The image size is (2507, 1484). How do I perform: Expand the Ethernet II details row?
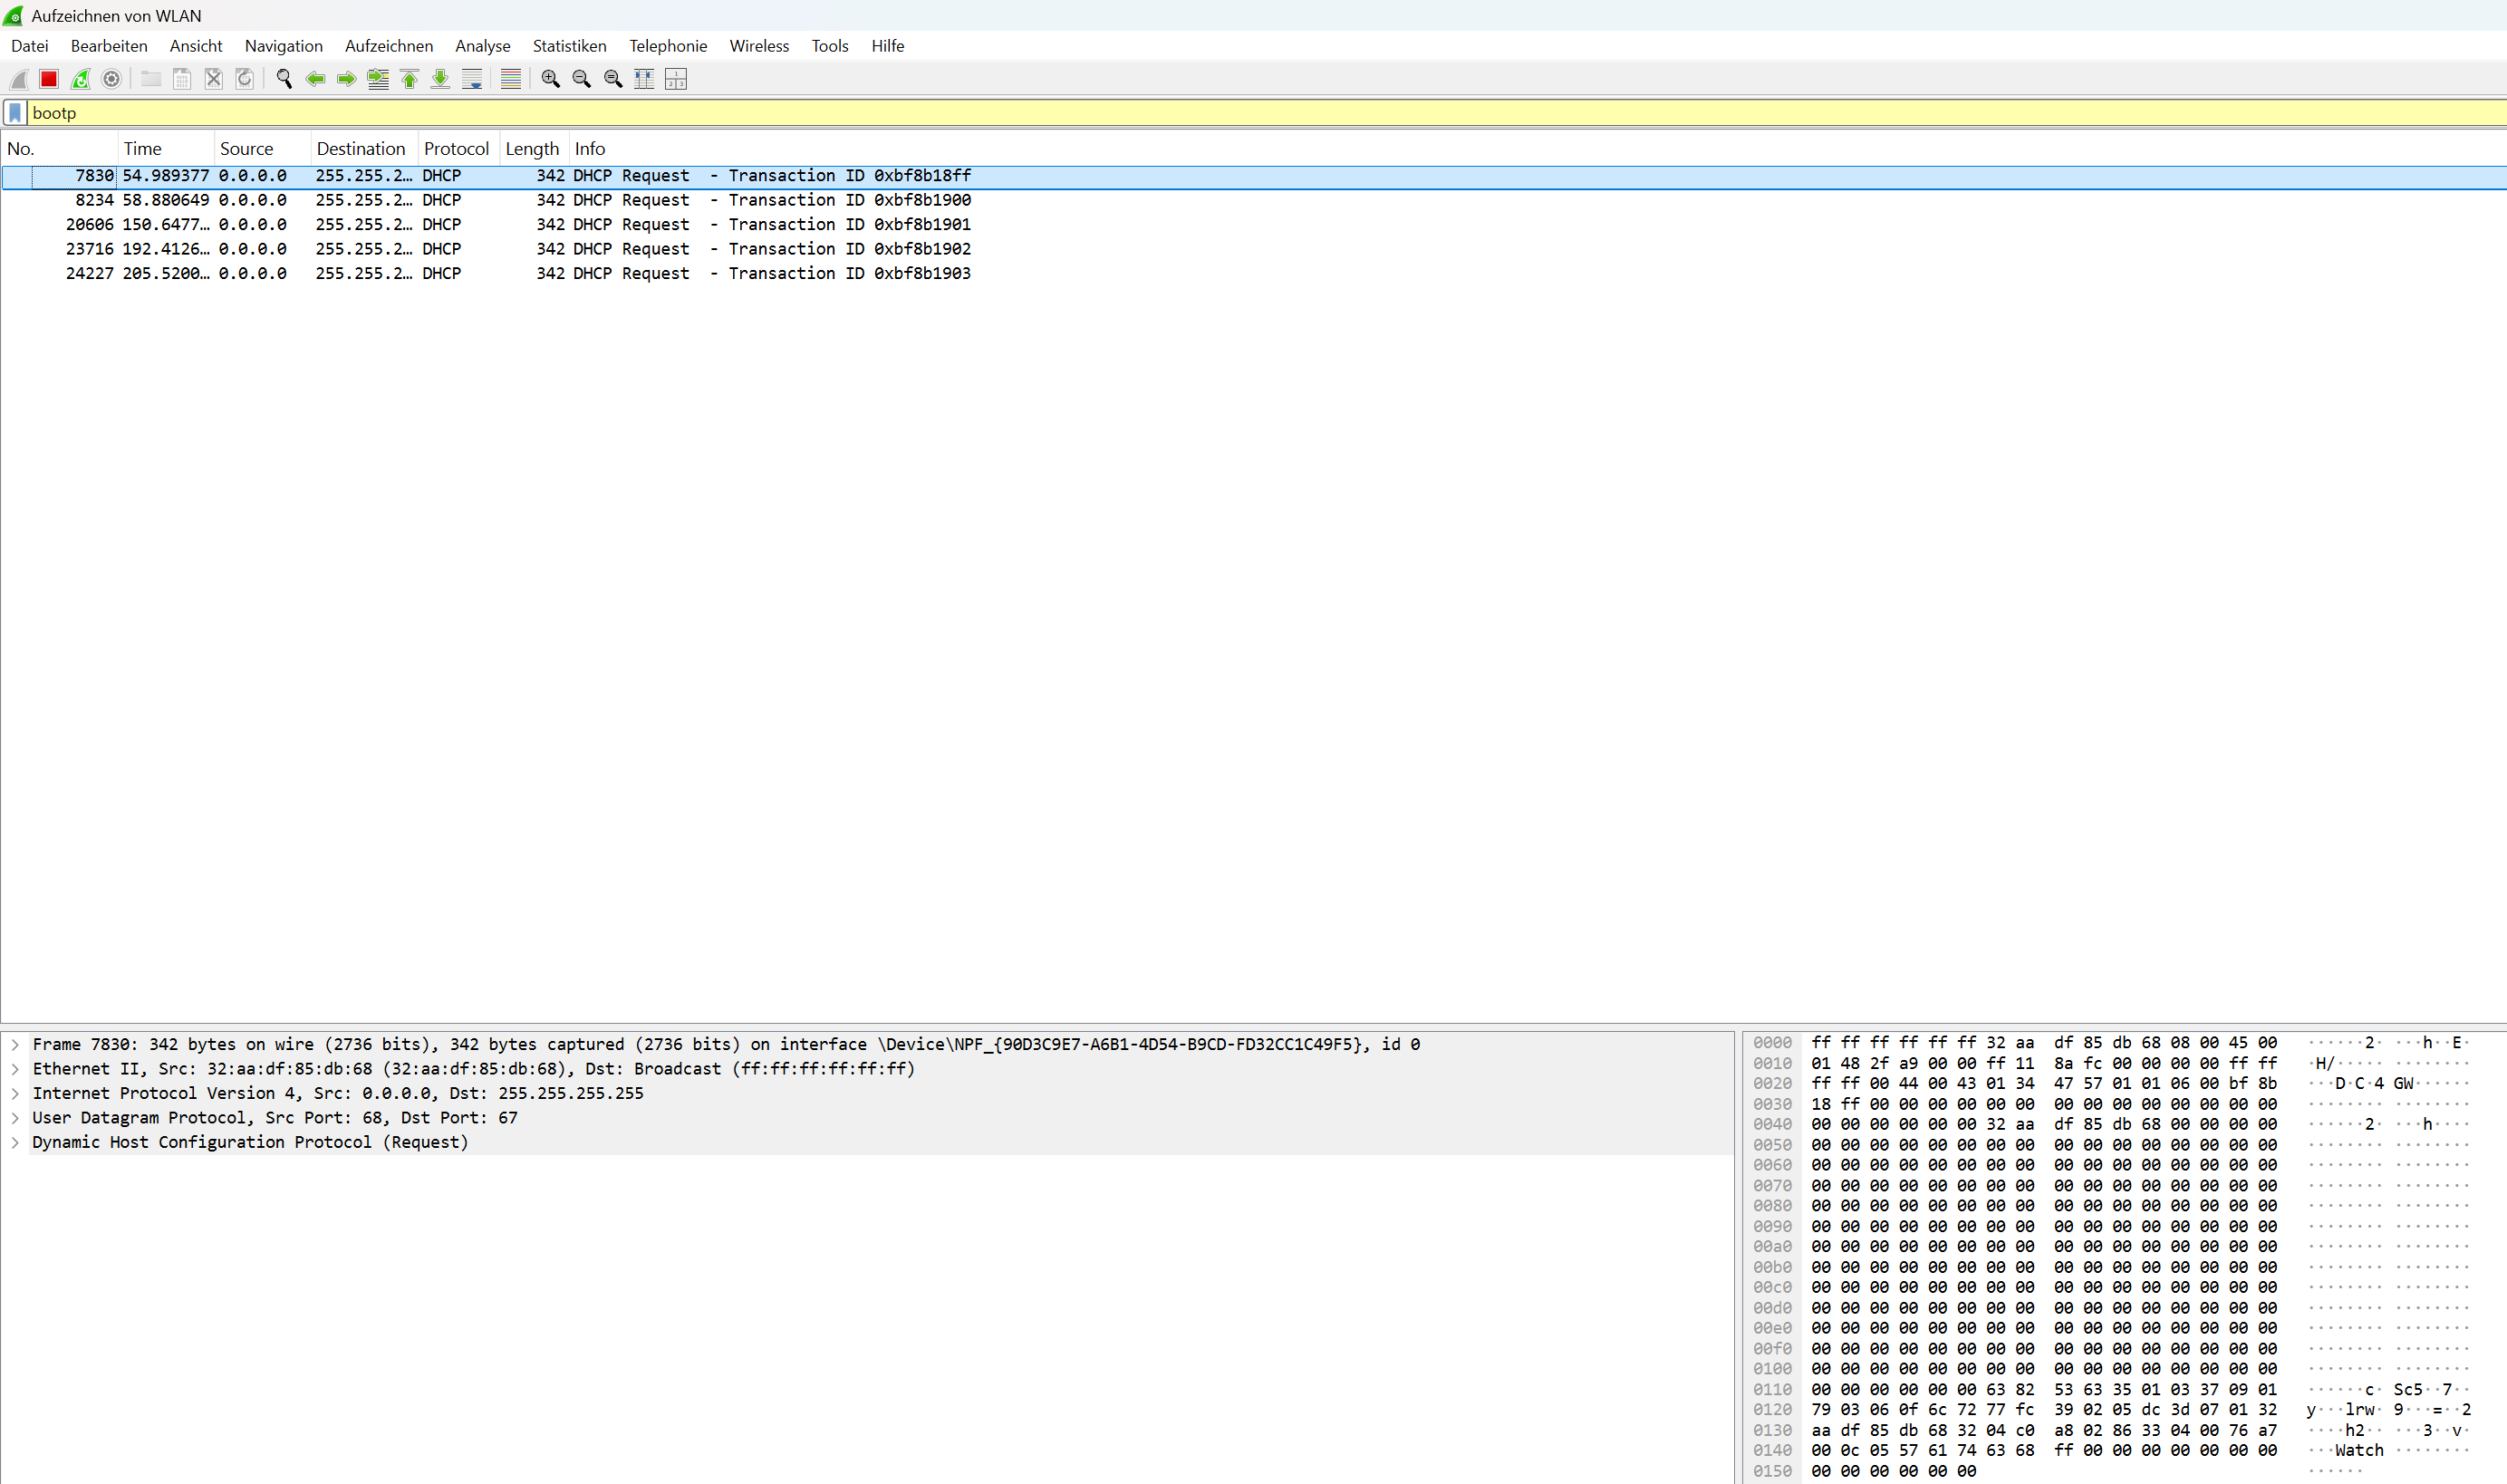pos(15,1069)
